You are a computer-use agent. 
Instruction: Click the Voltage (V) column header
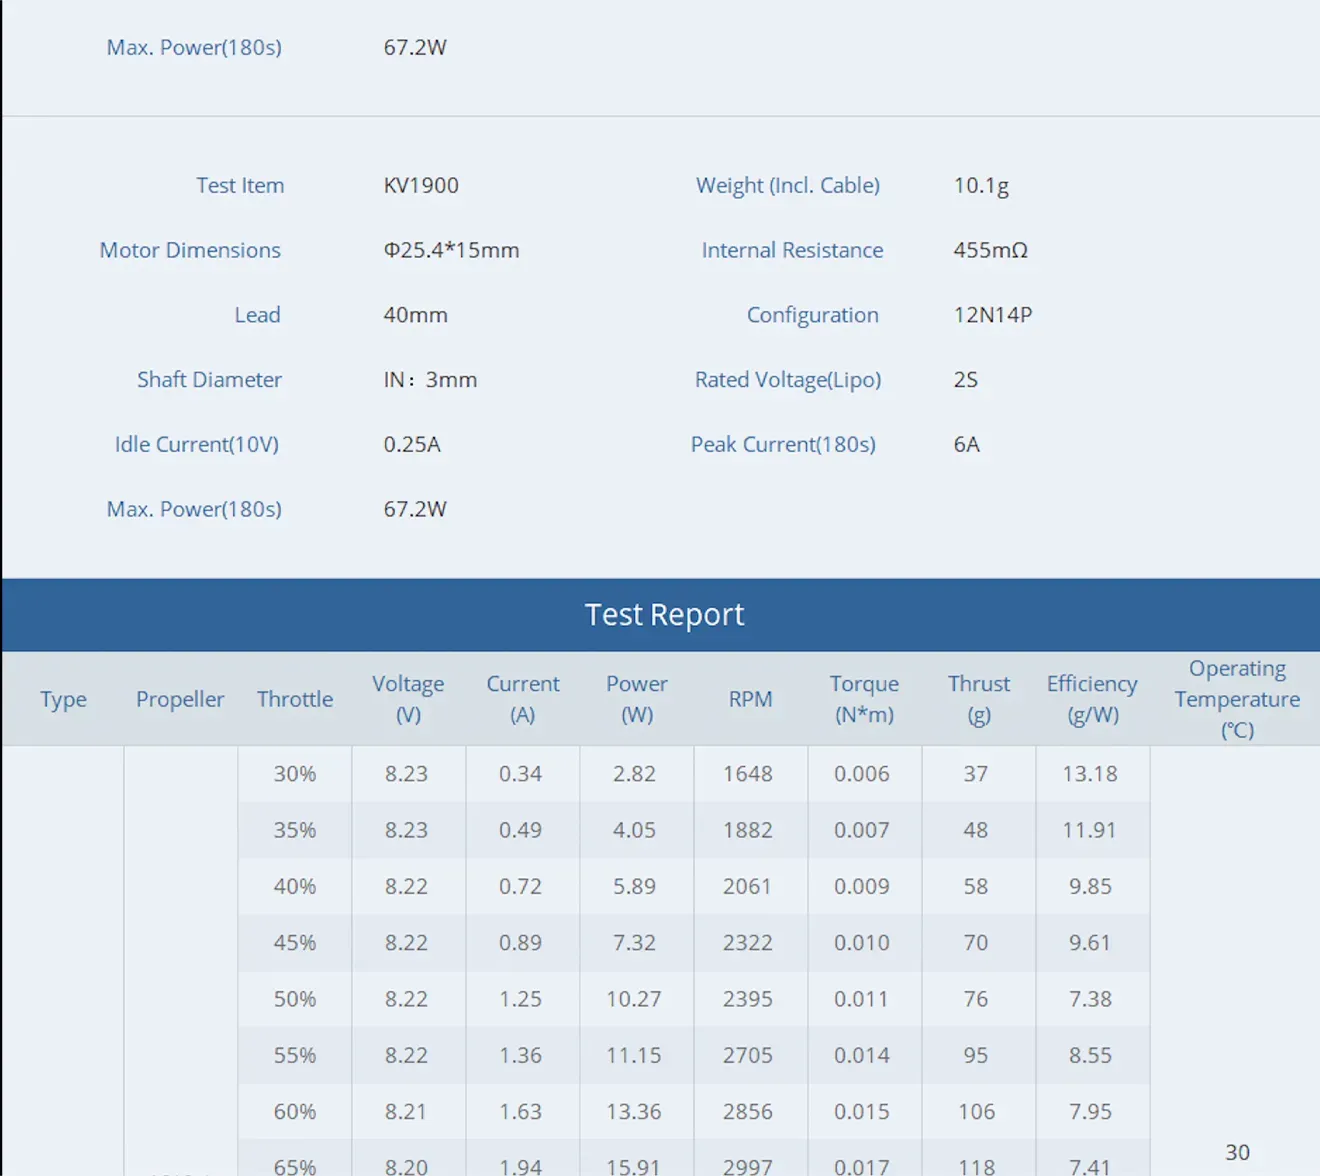click(x=408, y=699)
